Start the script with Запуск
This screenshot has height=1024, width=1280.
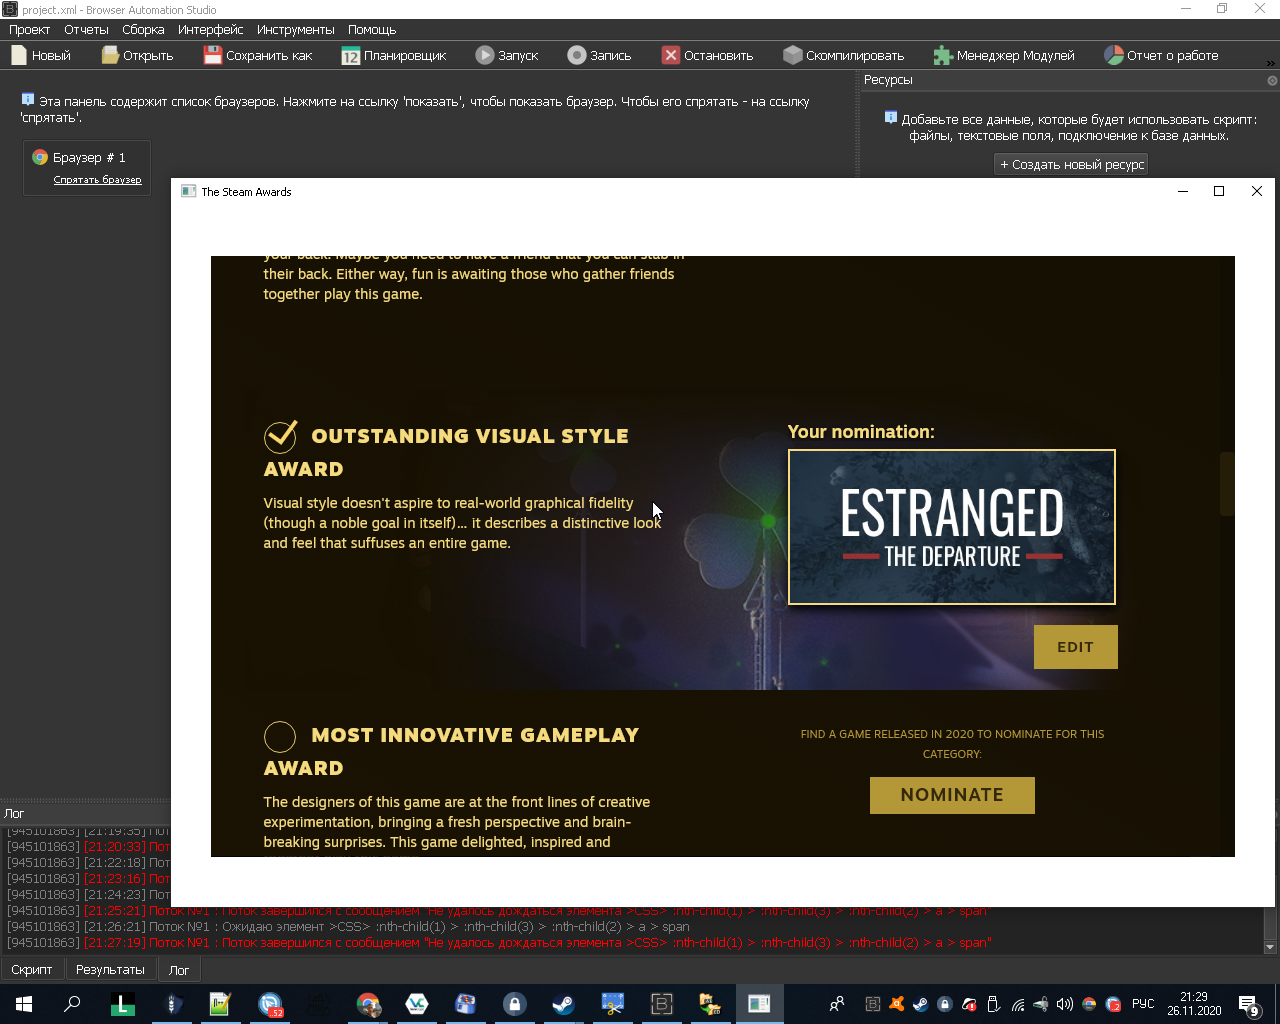point(507,55)
